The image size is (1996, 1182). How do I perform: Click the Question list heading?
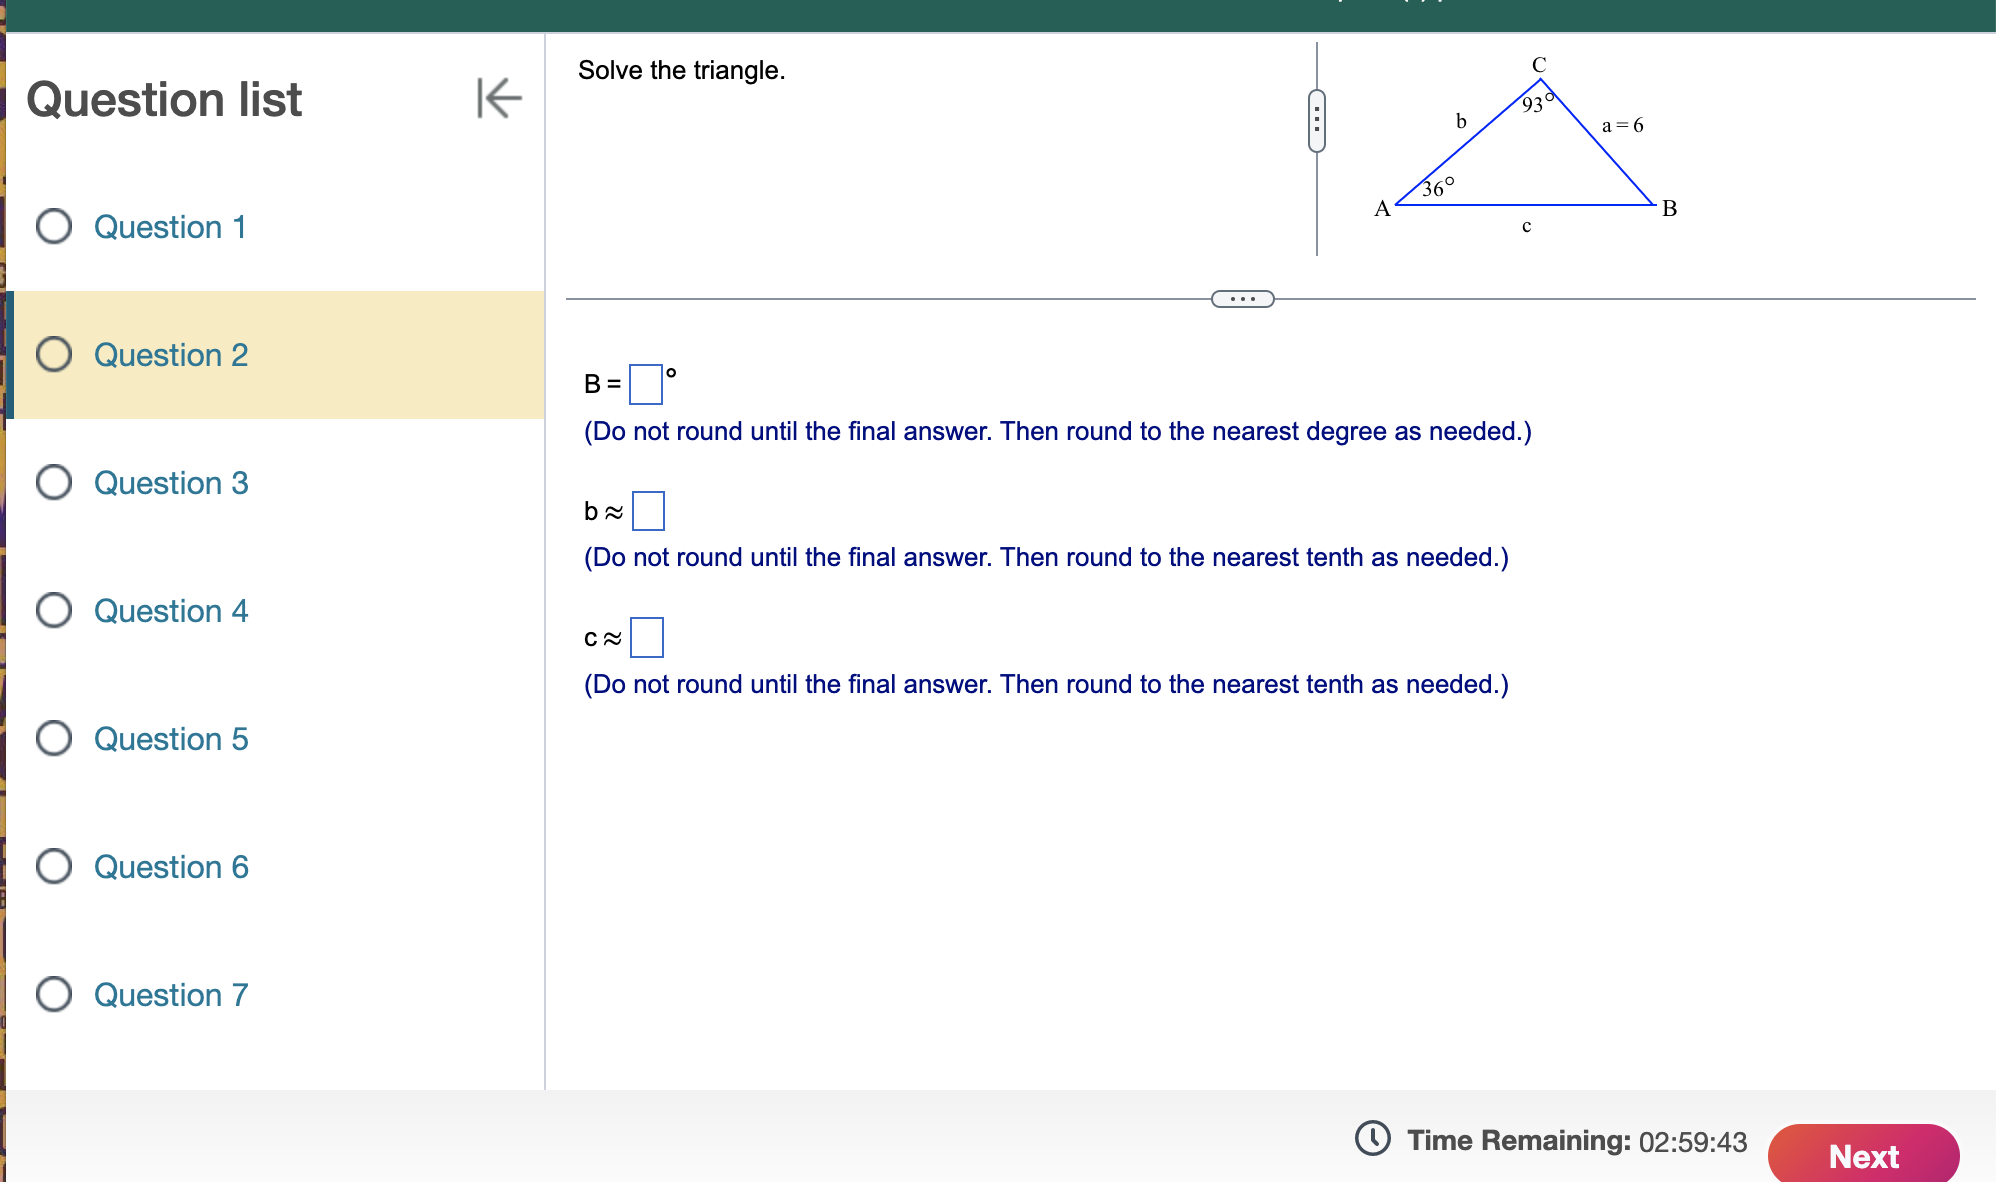click(165, 100)
